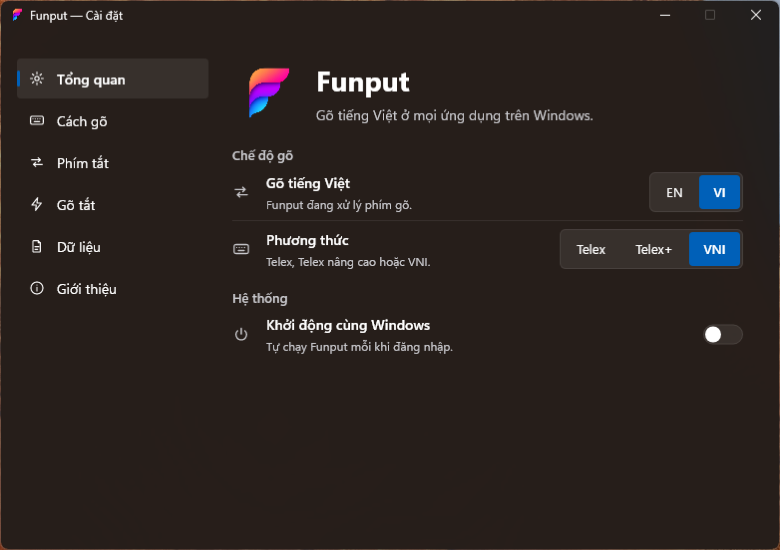Toggle Khởi động cùng Windows switch
The width and height of the screenshot is (780, 550).
click(723, 335)
